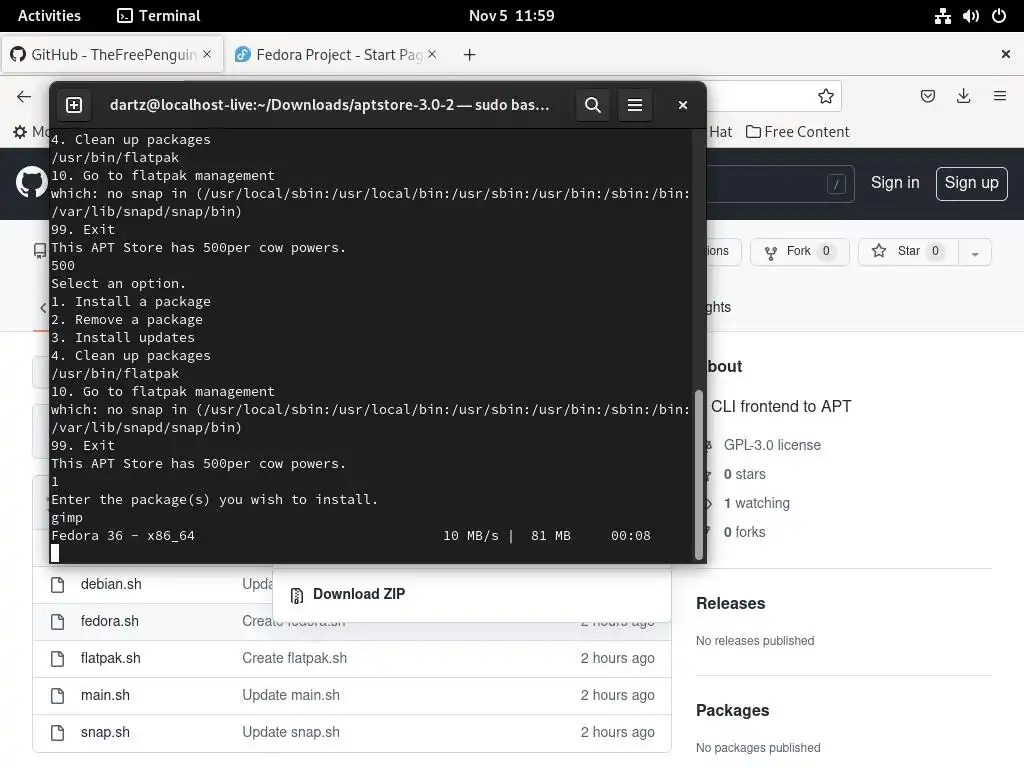The height and width of the screenshot is (768, 1024).
Task: Click the terminal vertical scrollbar
Action: tap(699, 475)
